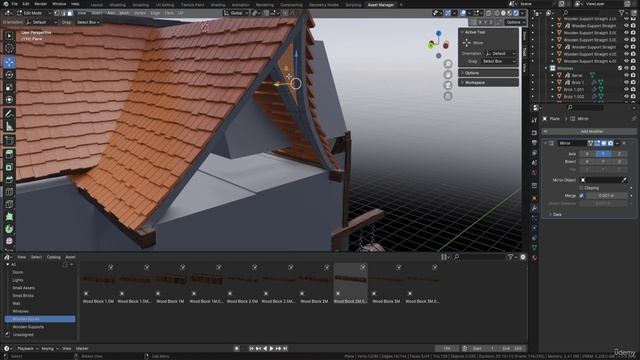This screenshot has width=640, height=360.
Task: Open the File menu
Action: [x=15, y=4]
